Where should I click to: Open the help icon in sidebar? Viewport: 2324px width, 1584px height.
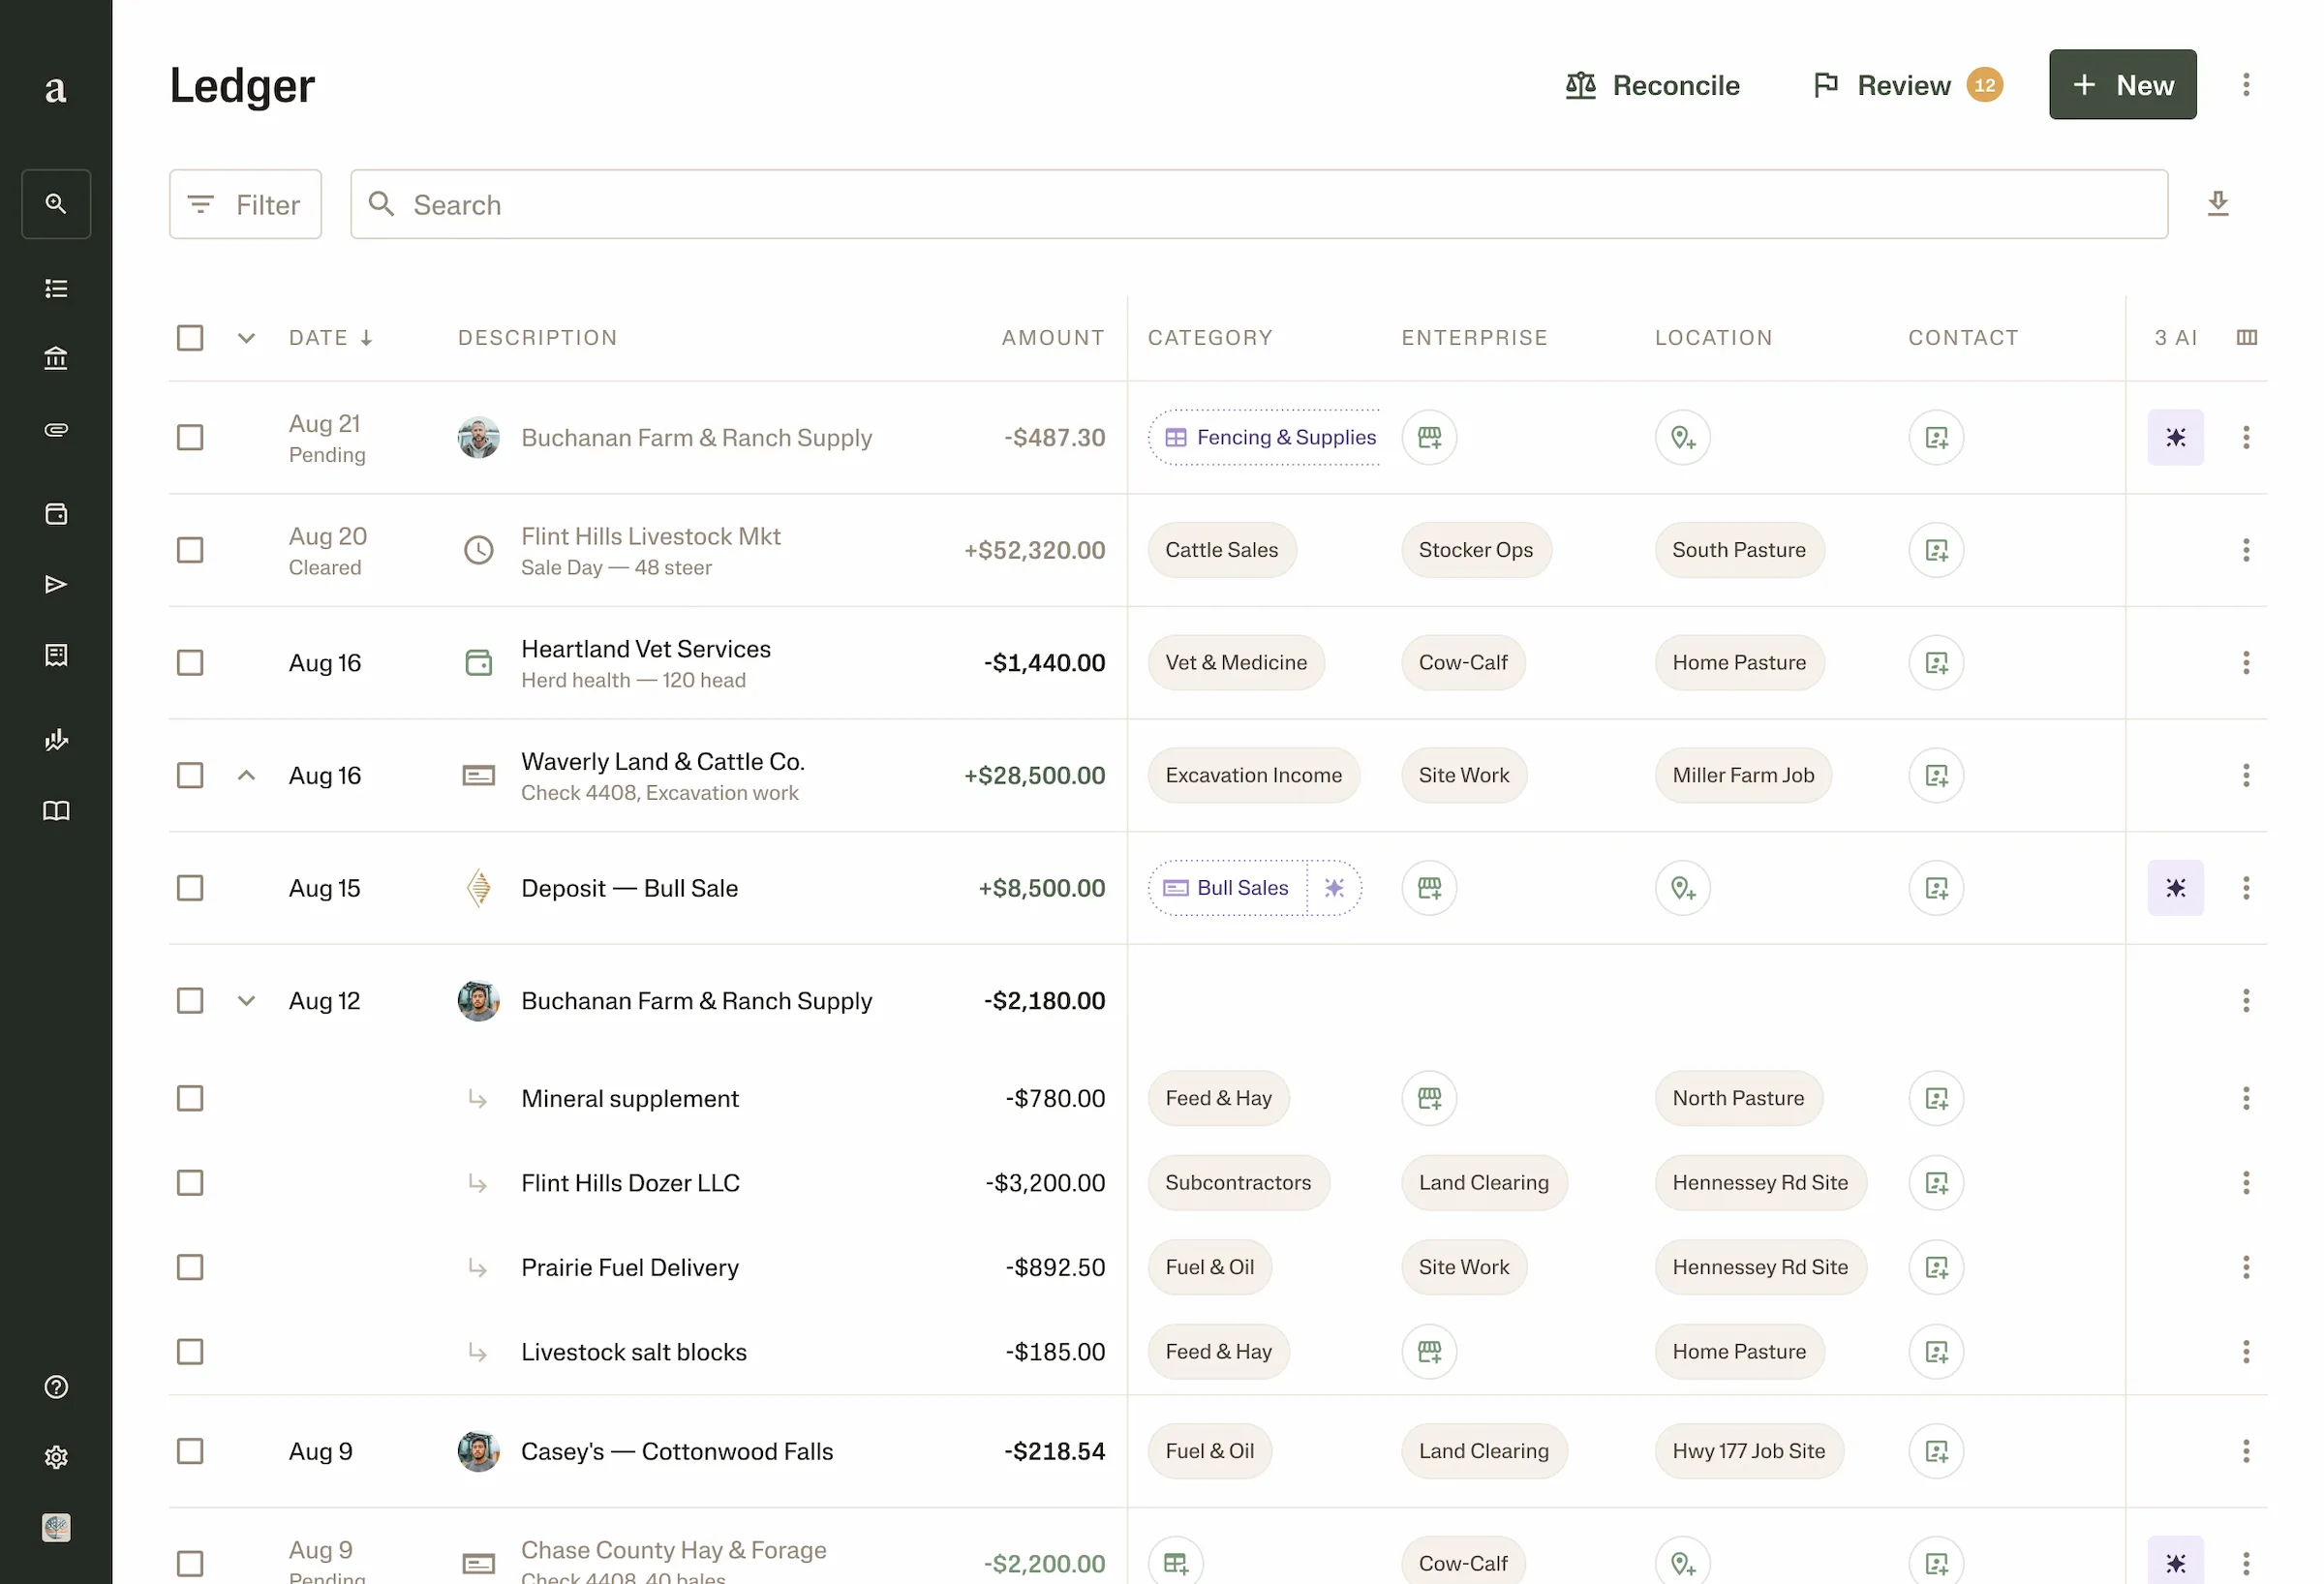tap(56, 1387)
